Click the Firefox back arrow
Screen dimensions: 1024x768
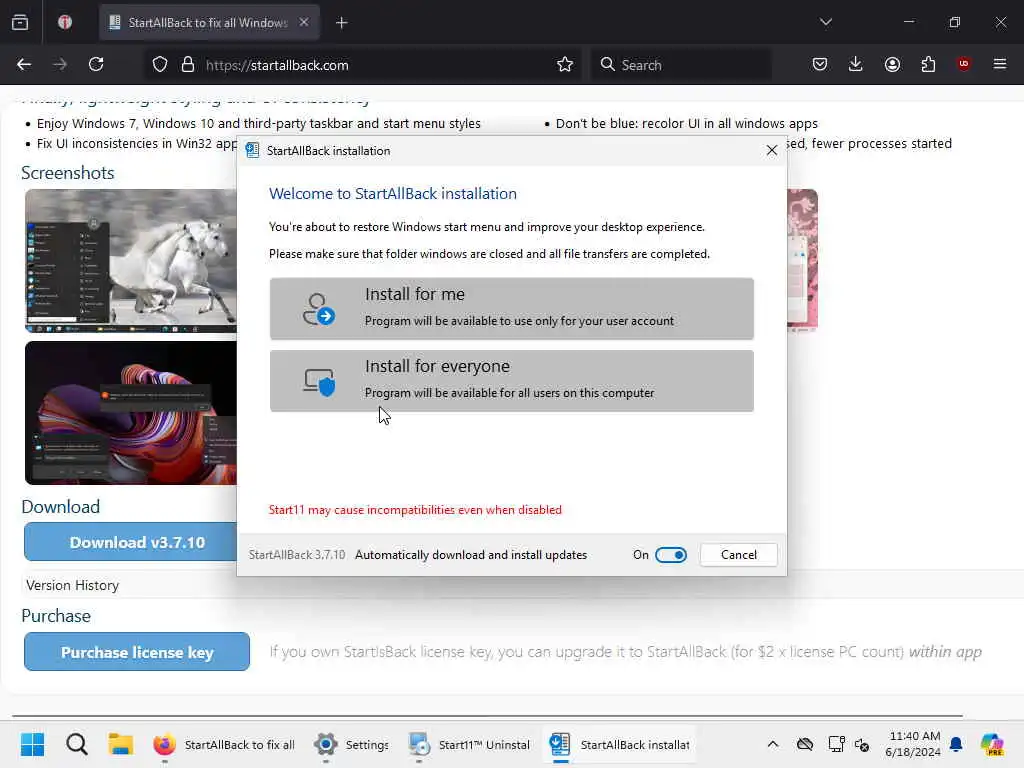point(24,64)
